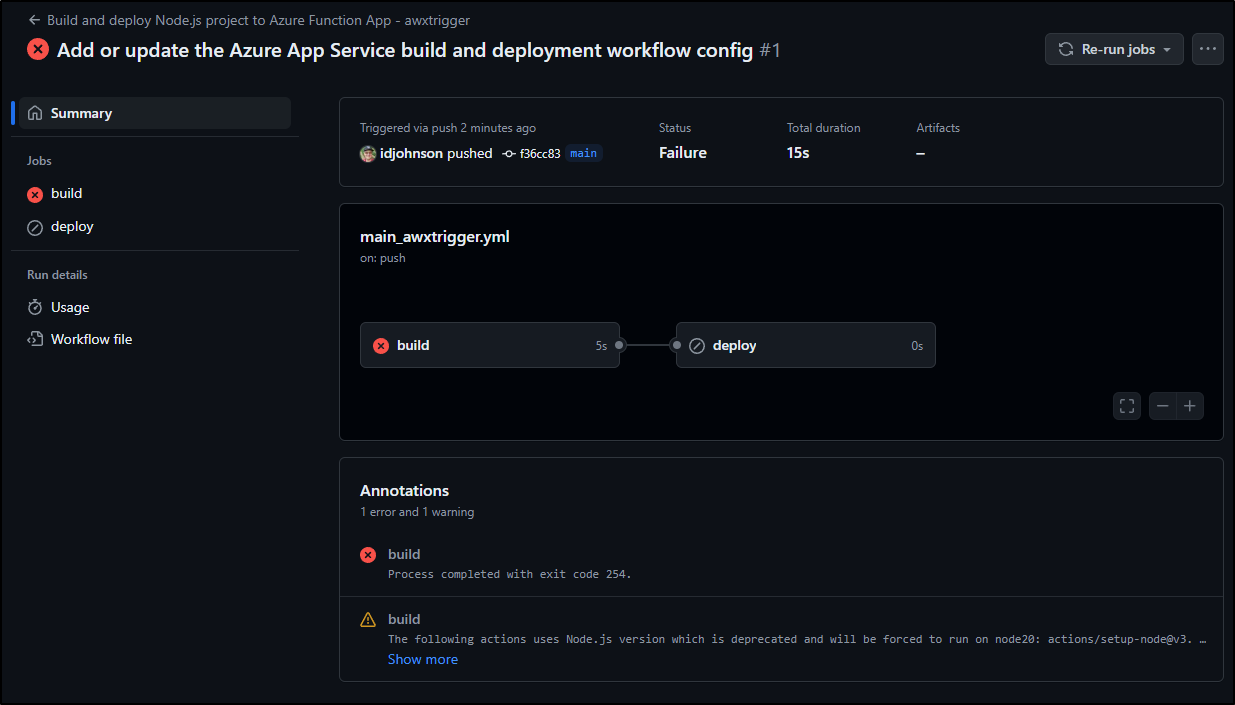Click the build warning annotation title

pos(404,619)
